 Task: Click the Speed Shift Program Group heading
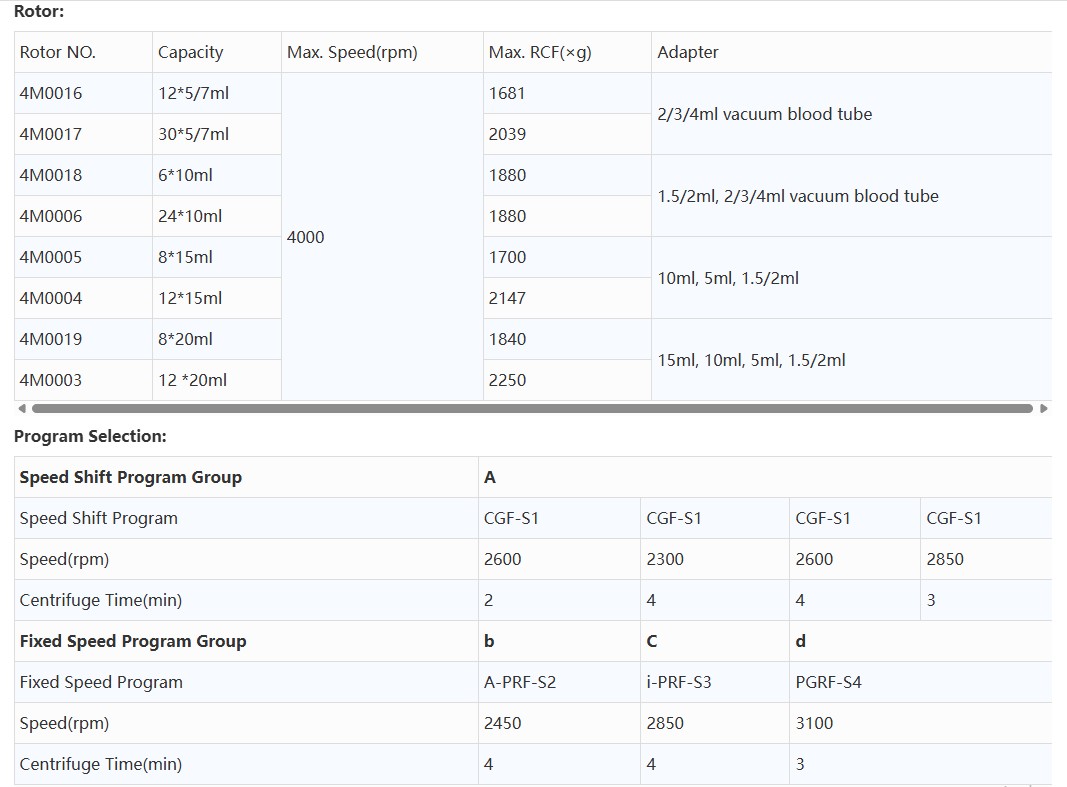pos(131,477)
